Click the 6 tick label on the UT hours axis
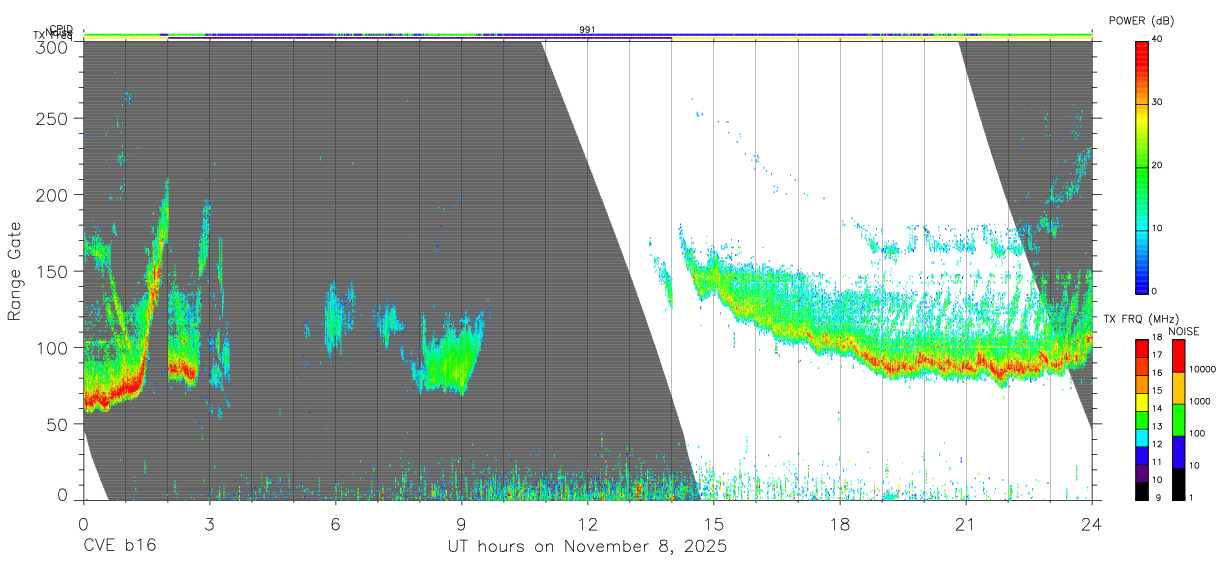 [x=335, y=523]
